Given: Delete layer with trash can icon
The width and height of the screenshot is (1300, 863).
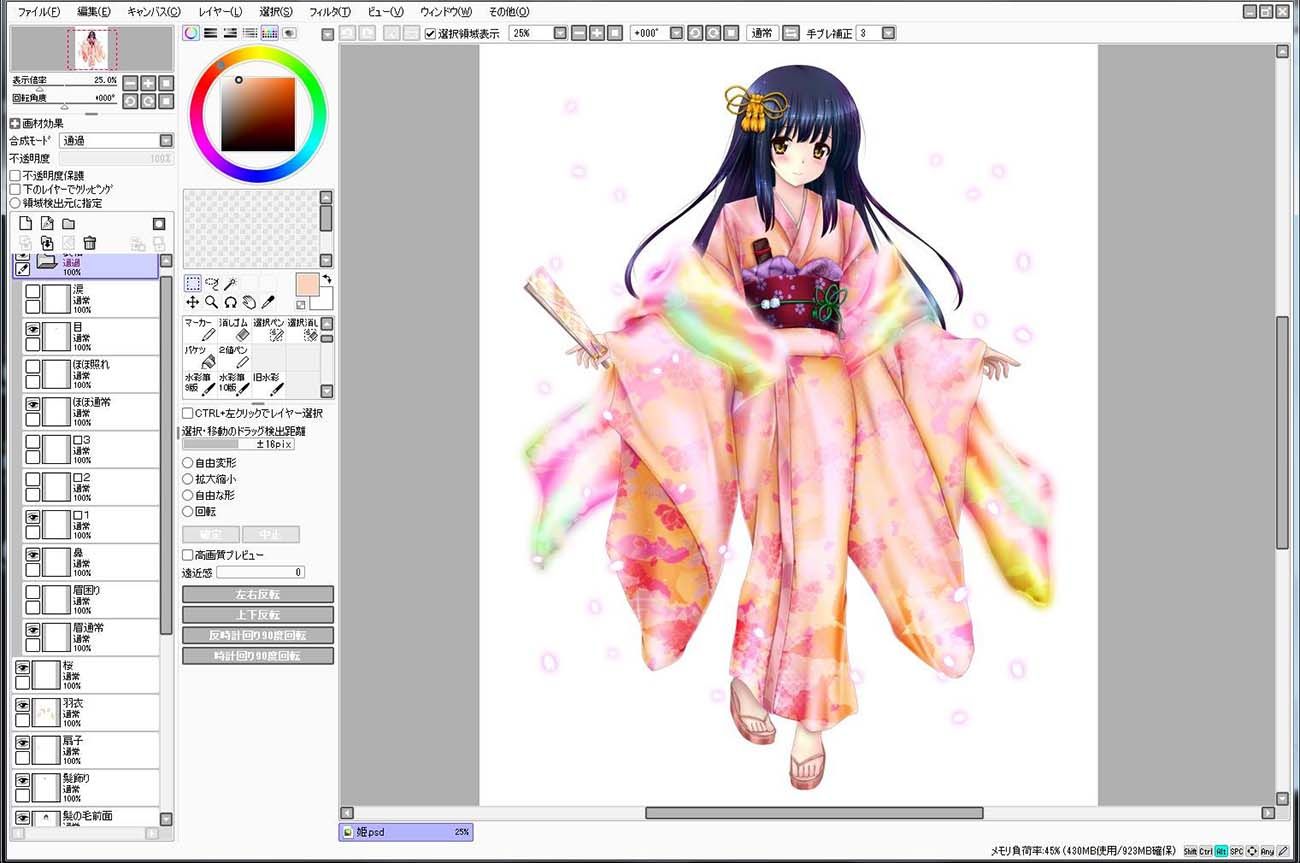Looking at the screenshot, I should click(x=89, y=243).
